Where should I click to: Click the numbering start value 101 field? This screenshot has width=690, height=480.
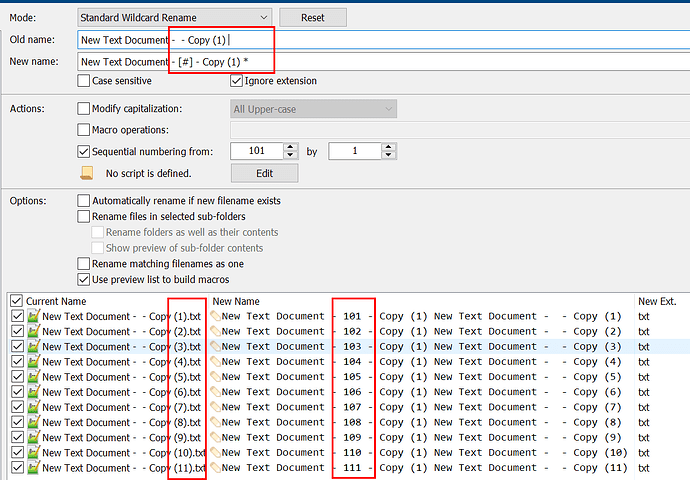[257, 151]
